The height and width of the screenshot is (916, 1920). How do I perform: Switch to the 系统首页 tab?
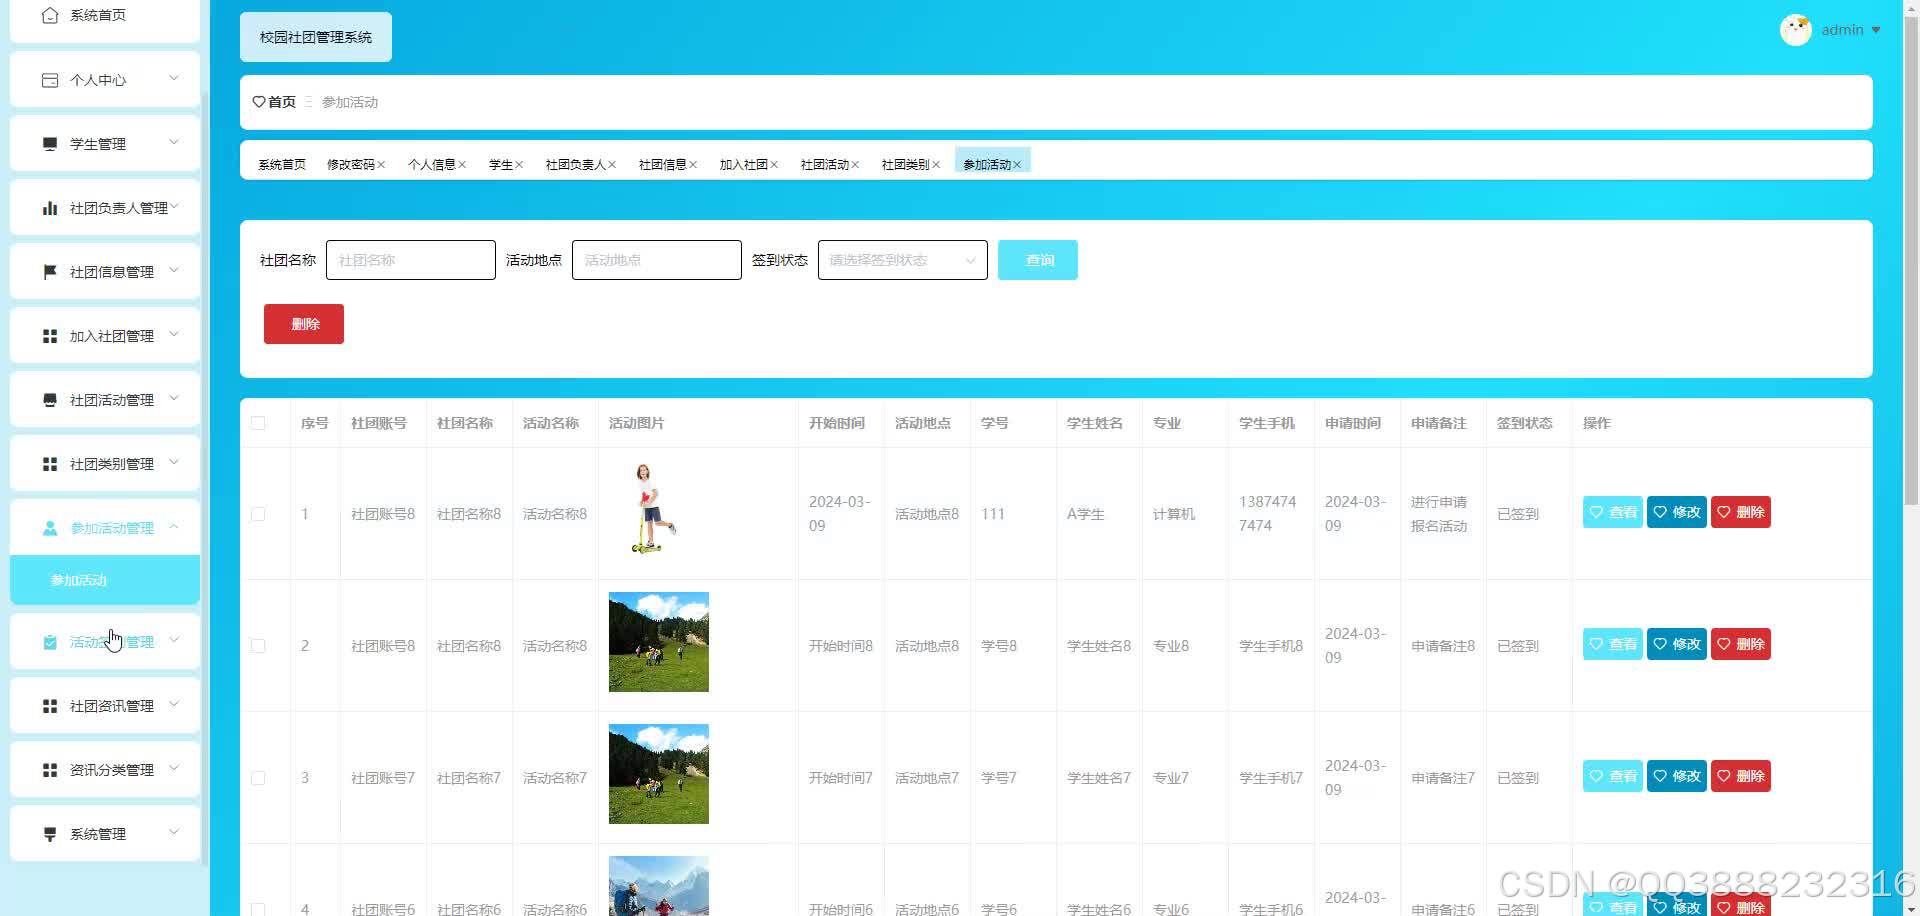[x=282, y=165]
